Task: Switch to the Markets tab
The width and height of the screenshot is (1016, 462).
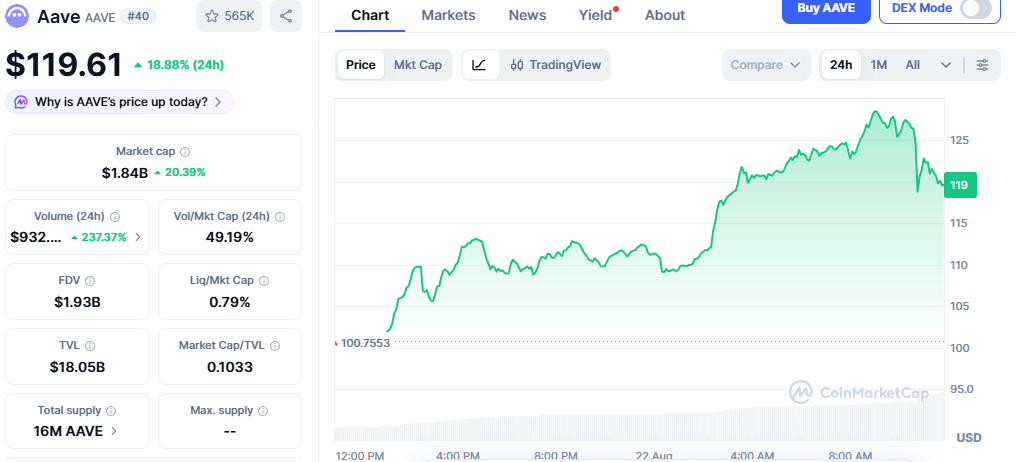Action: [448, 15]
